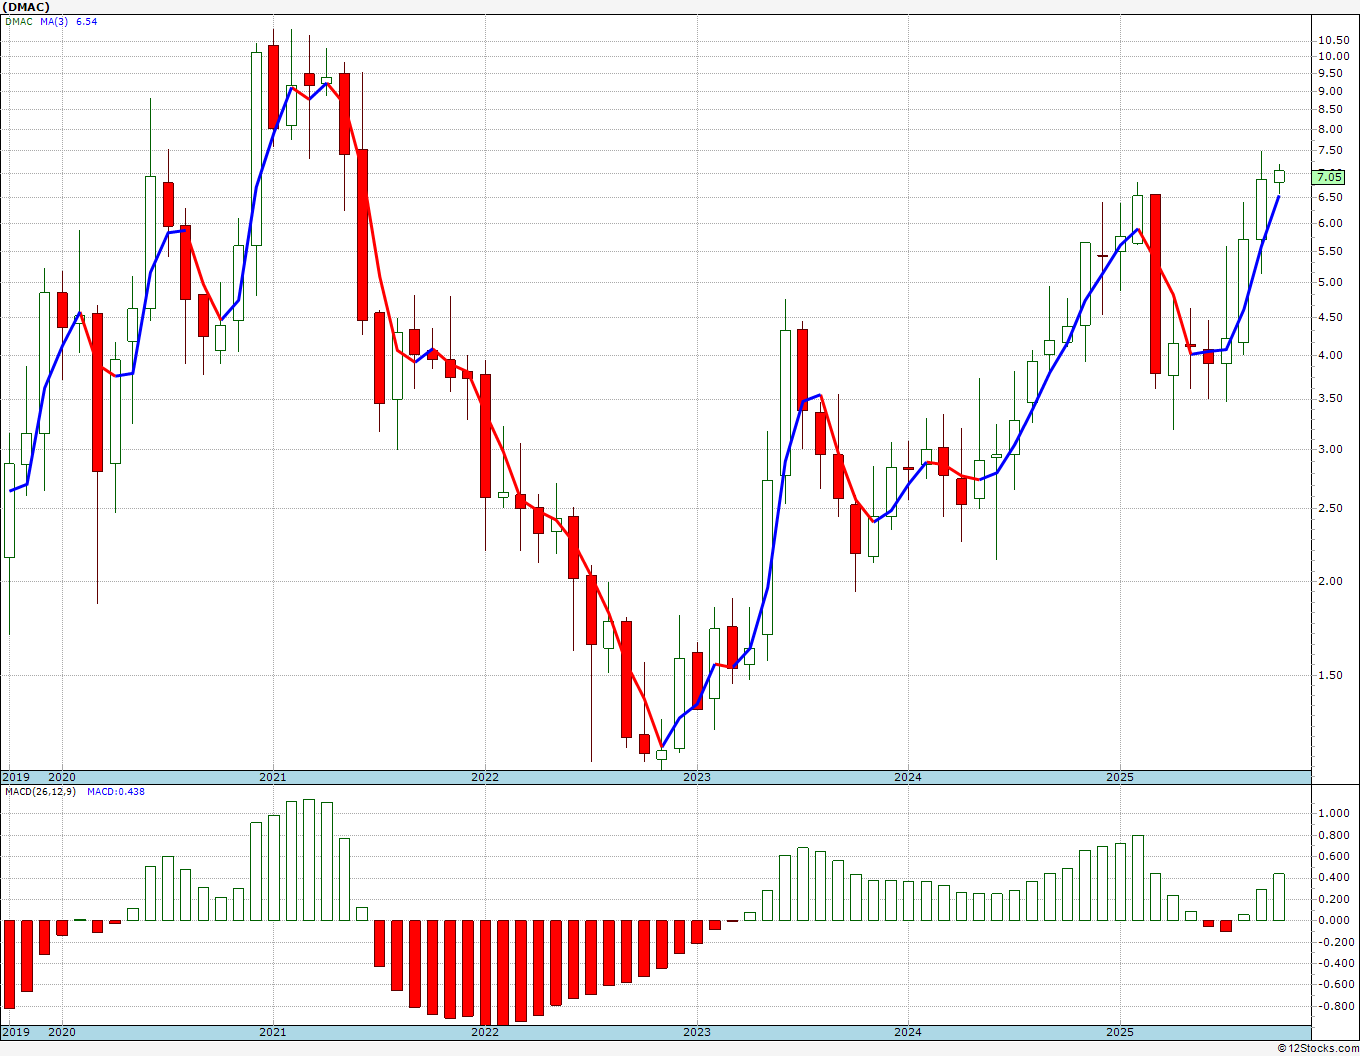Click 2021 on the price chart time axis

273,777
